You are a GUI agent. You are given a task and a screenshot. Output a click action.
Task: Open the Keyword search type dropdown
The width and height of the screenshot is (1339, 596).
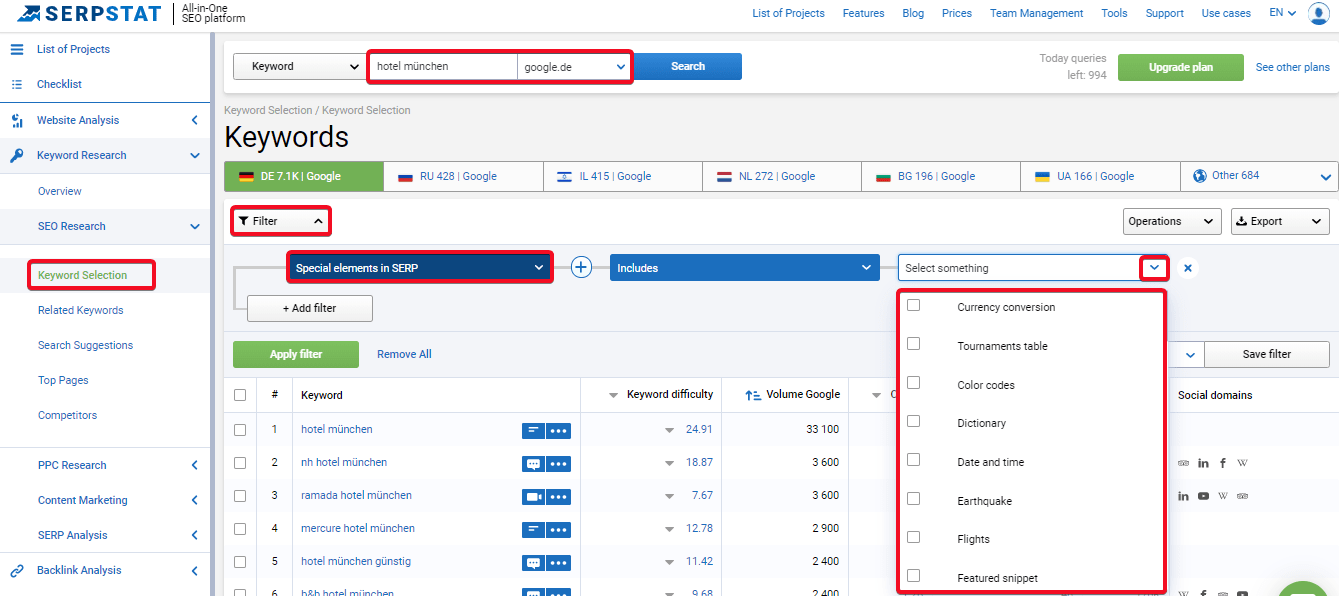[299, 67]
